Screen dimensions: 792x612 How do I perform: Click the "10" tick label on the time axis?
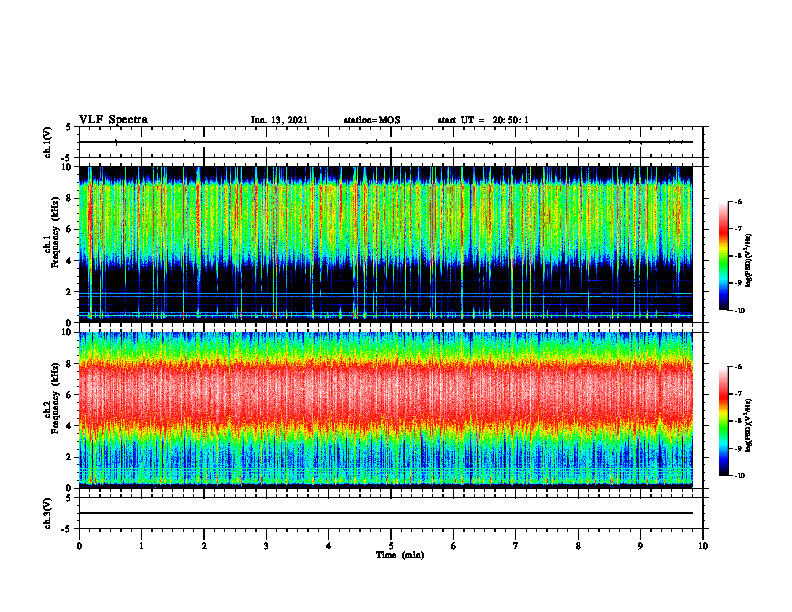[703, 546]
